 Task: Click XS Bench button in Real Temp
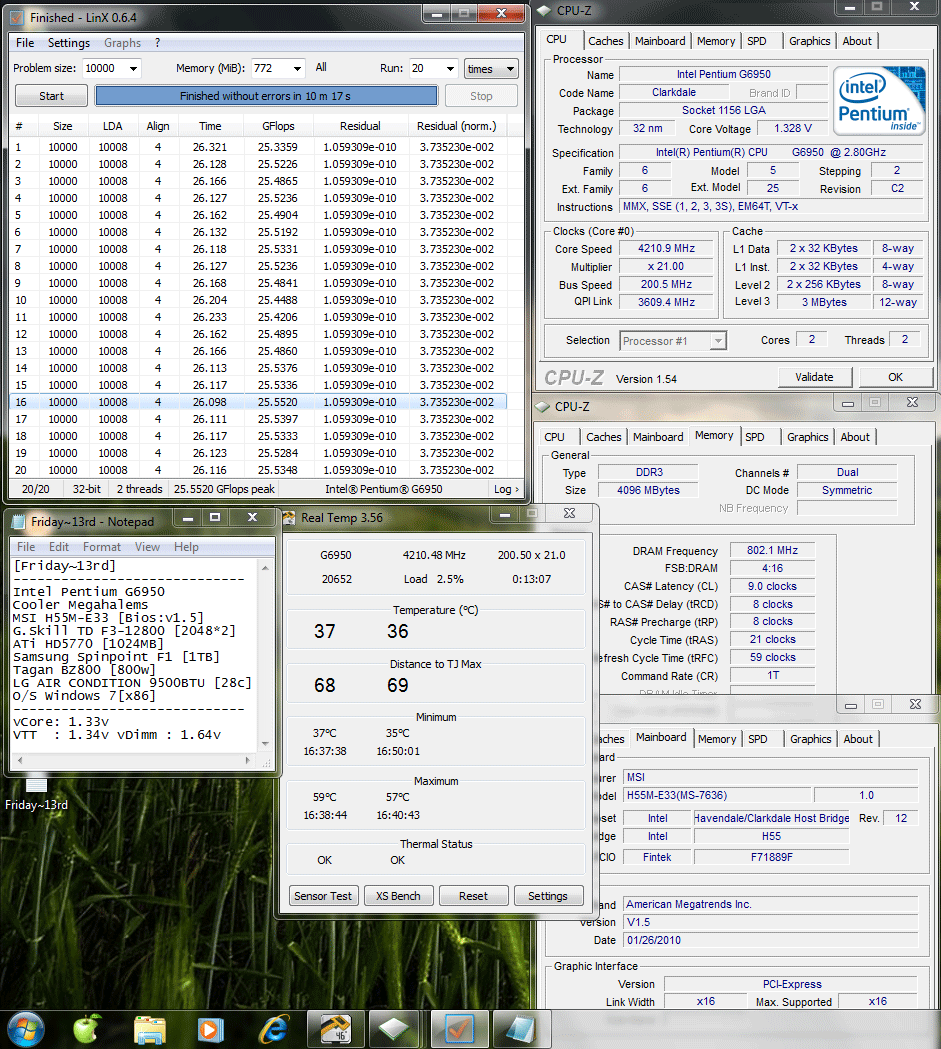coord(398,896)
